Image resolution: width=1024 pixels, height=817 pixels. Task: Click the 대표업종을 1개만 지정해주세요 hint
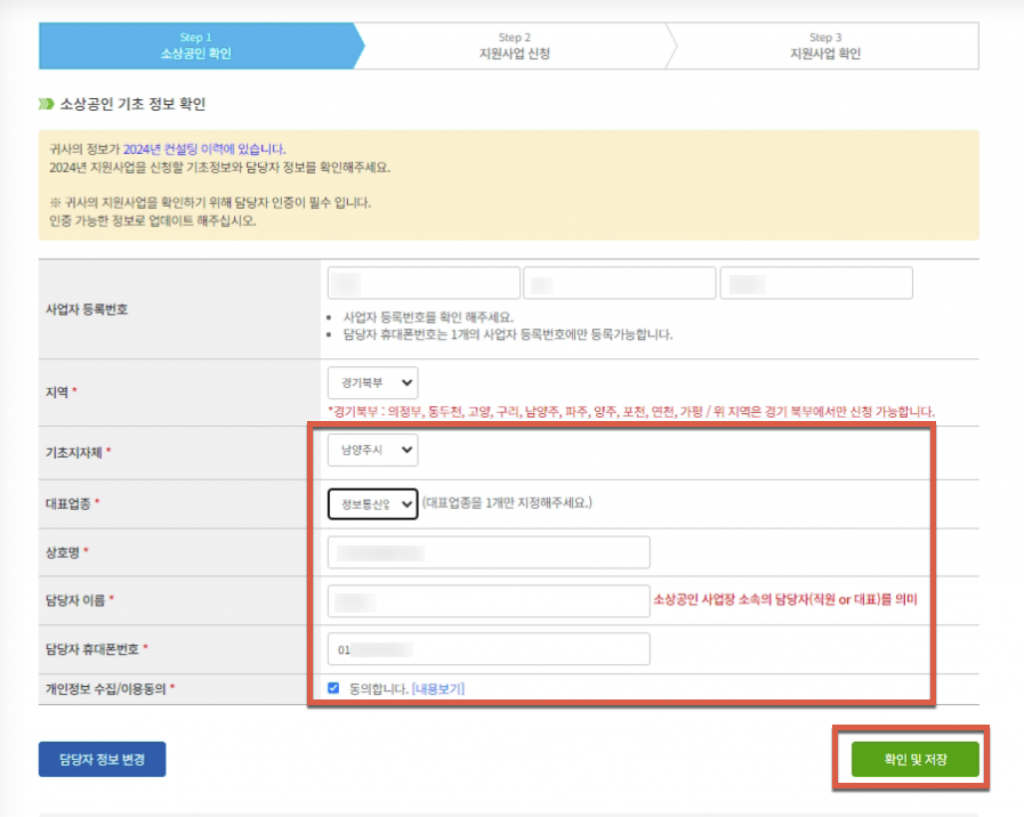click(x=507, y=503)
